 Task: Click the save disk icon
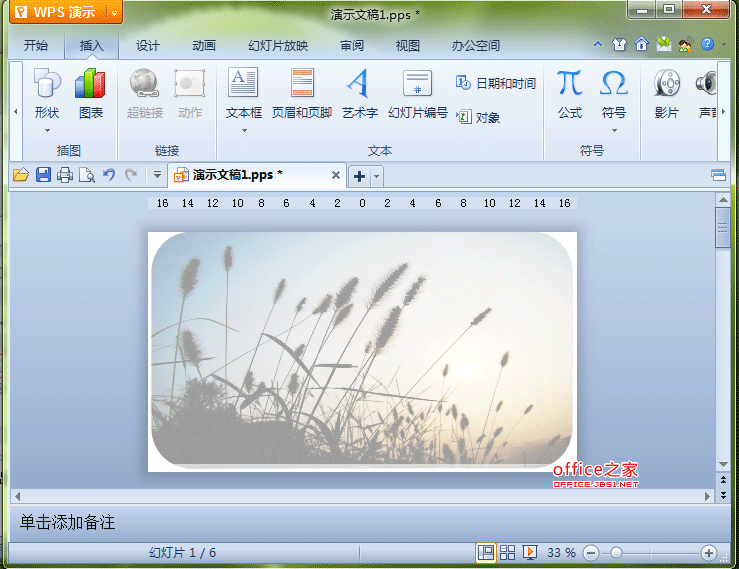click(43, 175)
